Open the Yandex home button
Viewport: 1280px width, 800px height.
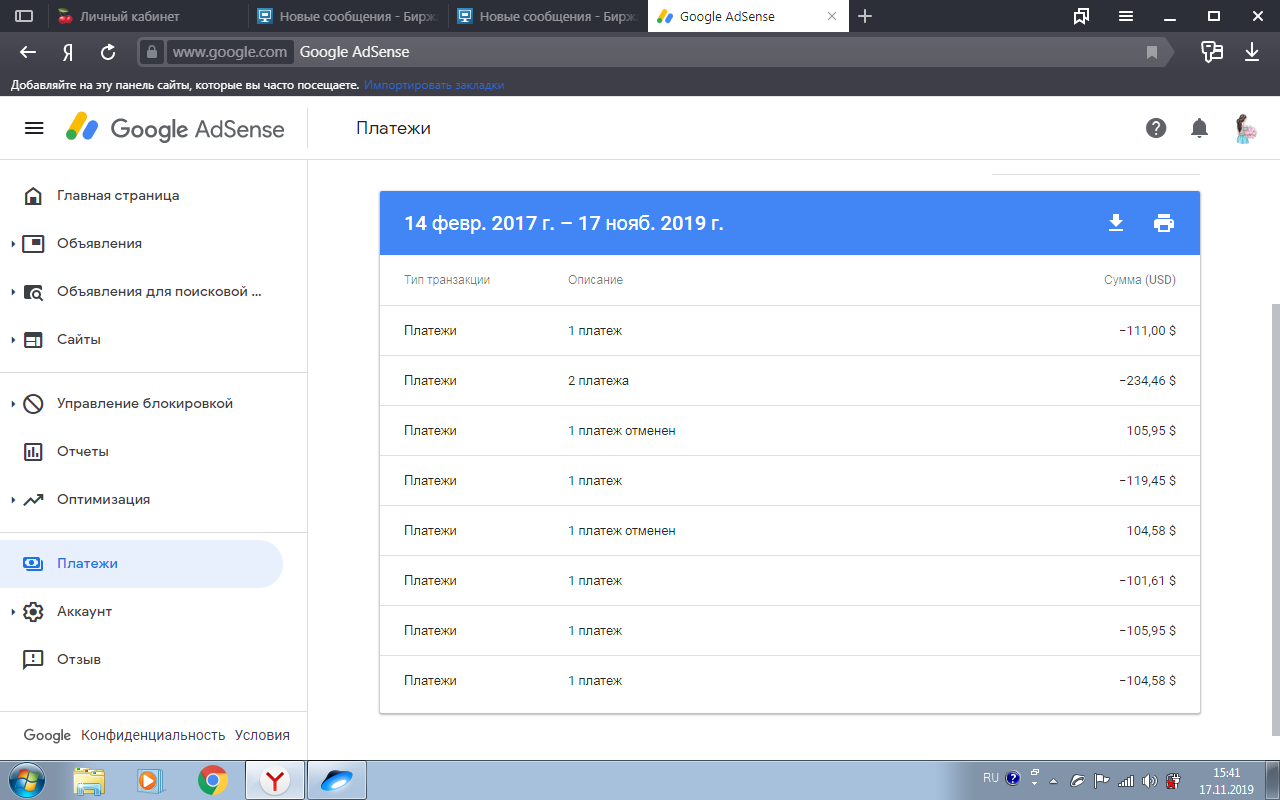click(x=68, y=52)
